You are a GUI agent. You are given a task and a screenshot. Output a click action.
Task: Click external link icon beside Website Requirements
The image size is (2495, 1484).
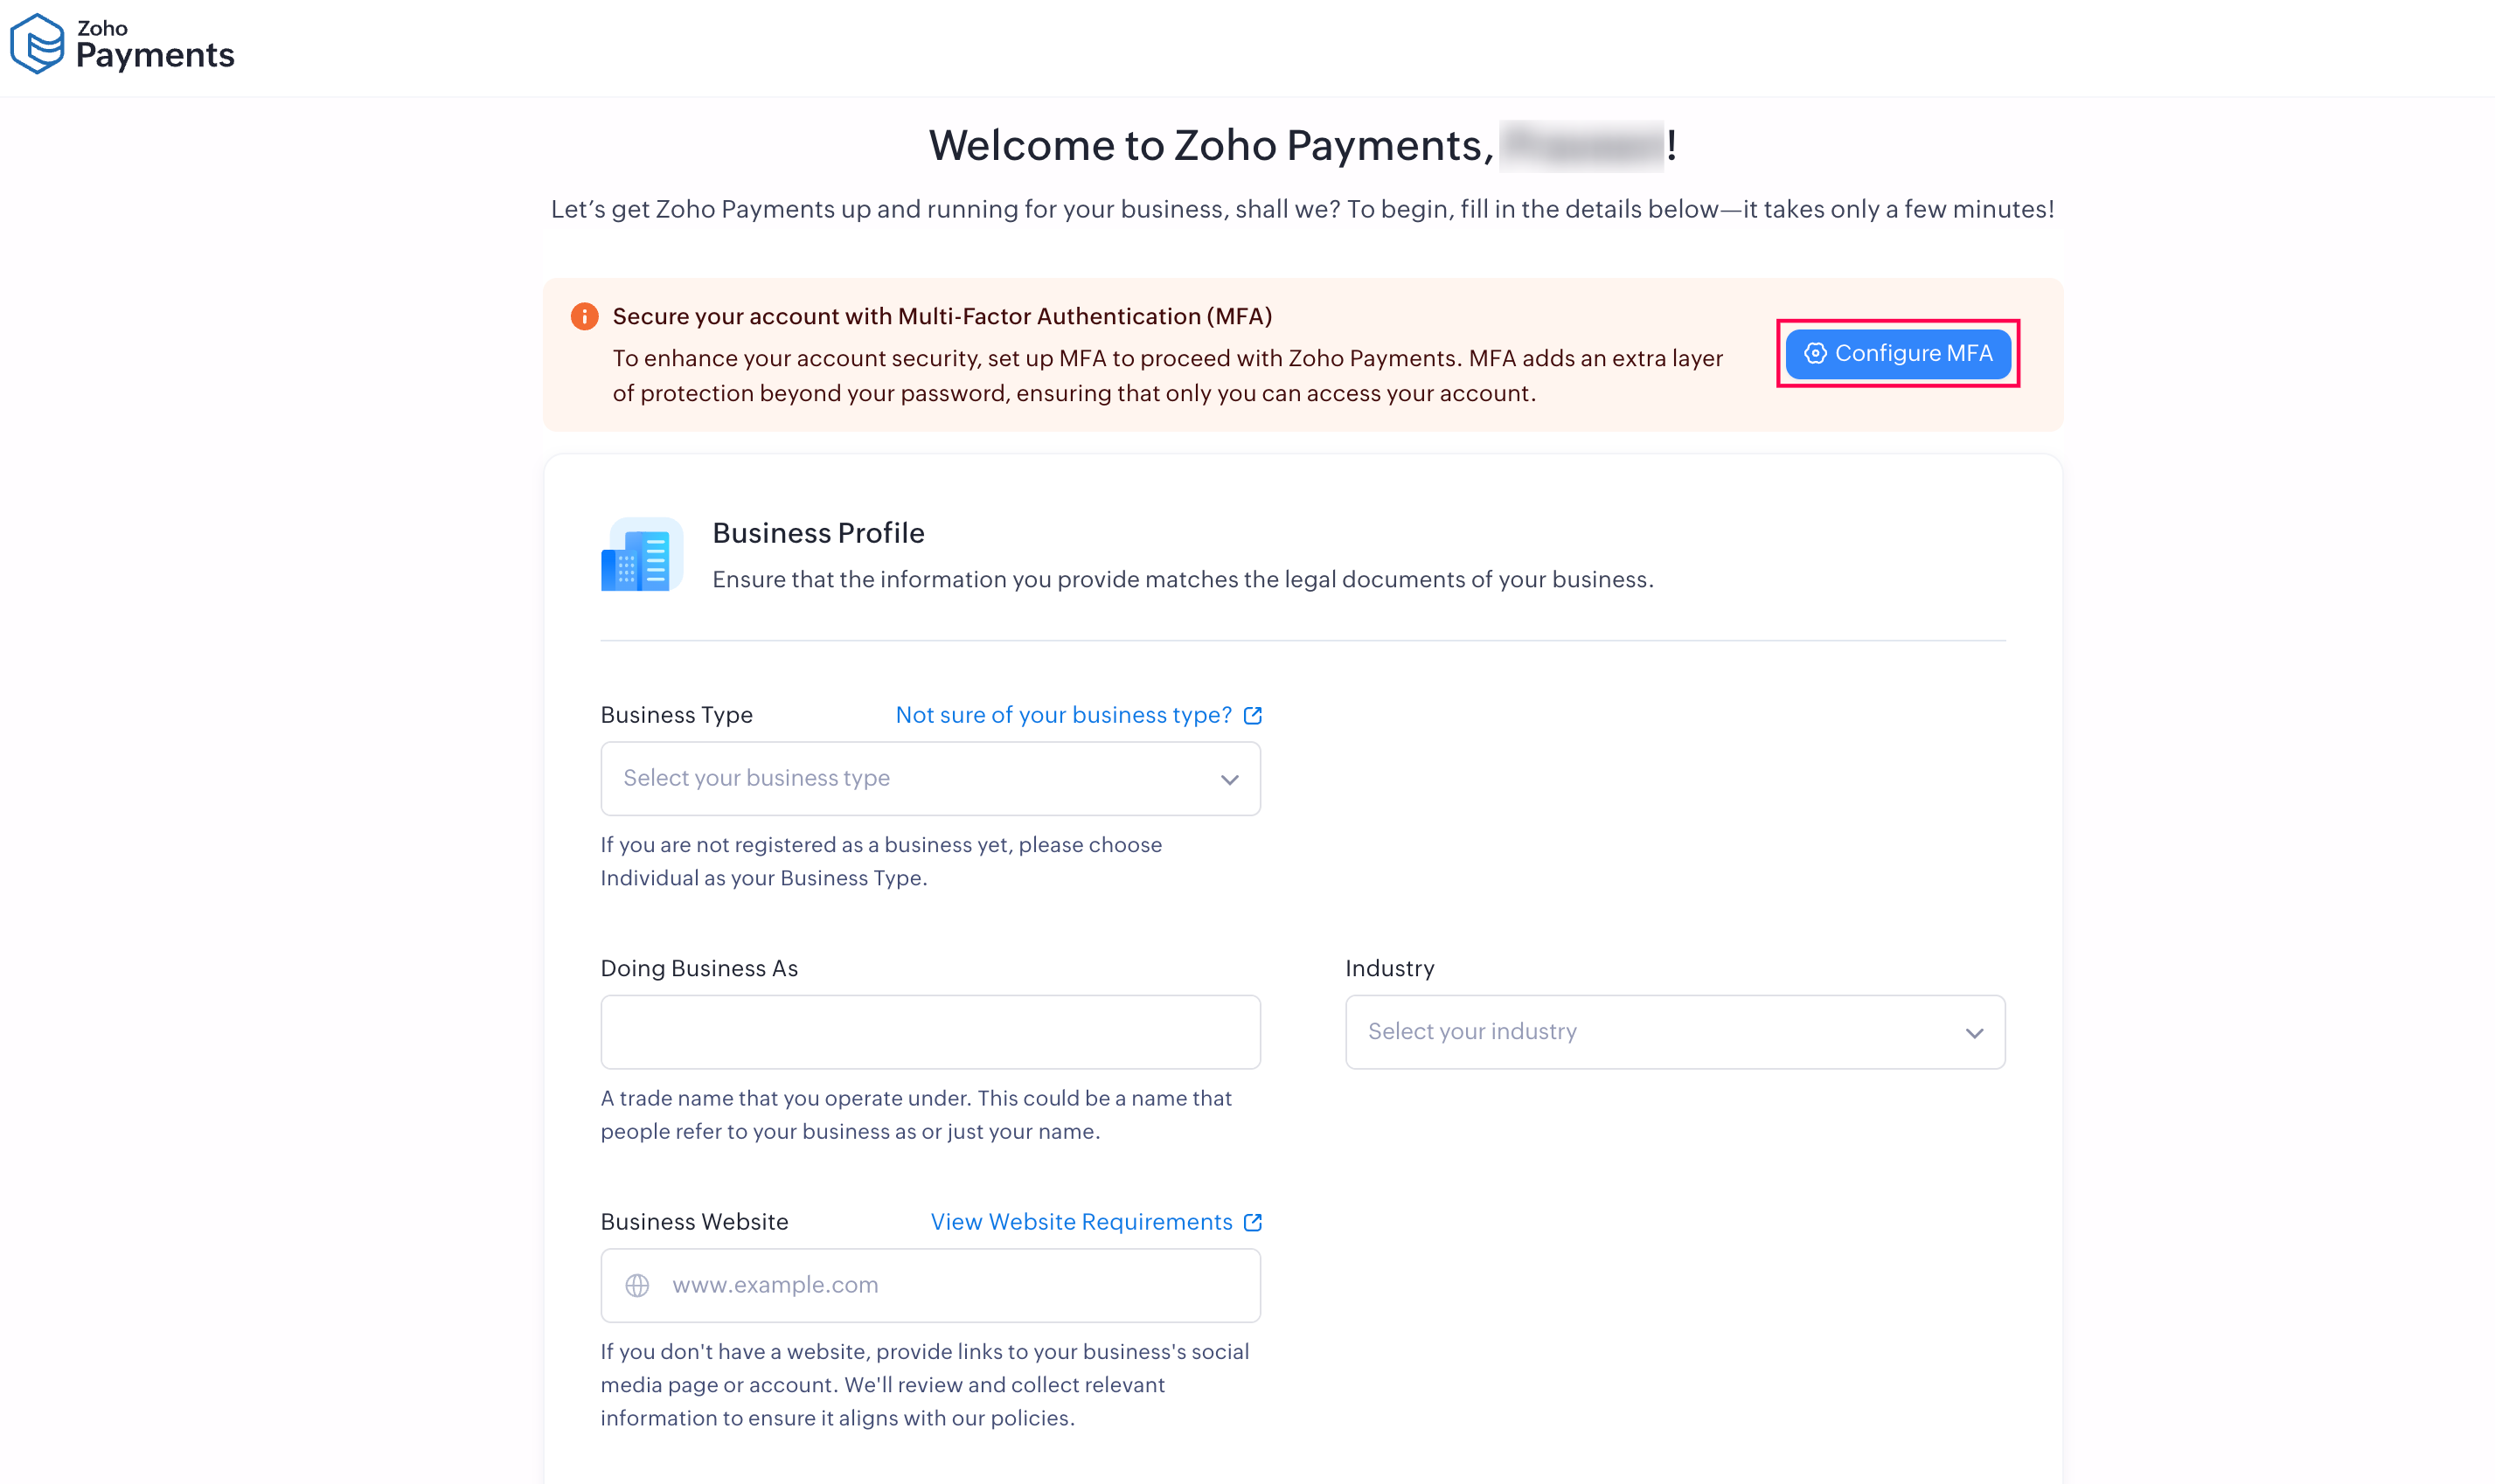1252,1223
